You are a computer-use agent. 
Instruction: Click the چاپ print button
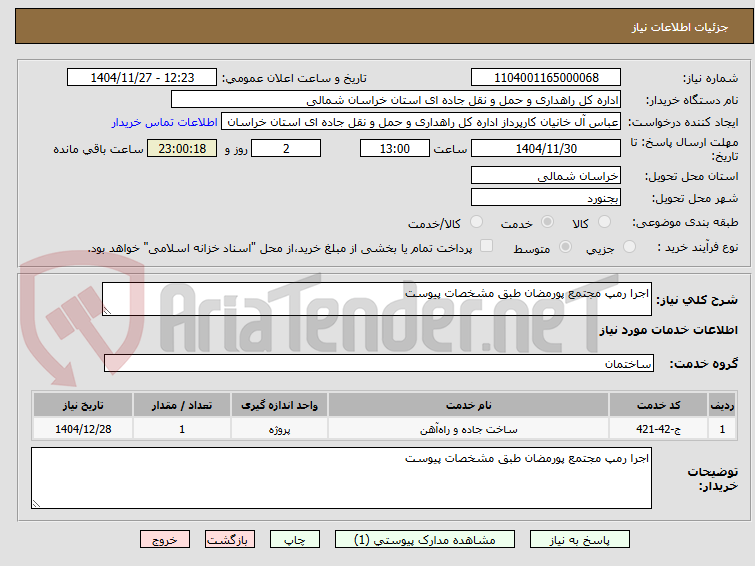pyautogui.click(x=295, y=540)
